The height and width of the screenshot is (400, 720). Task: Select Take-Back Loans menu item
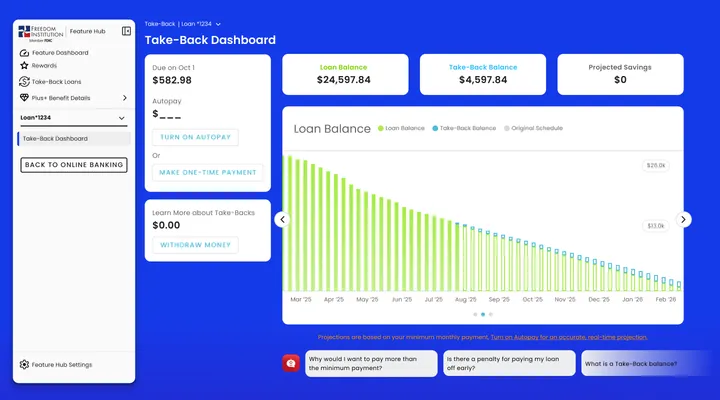(56, 82)
